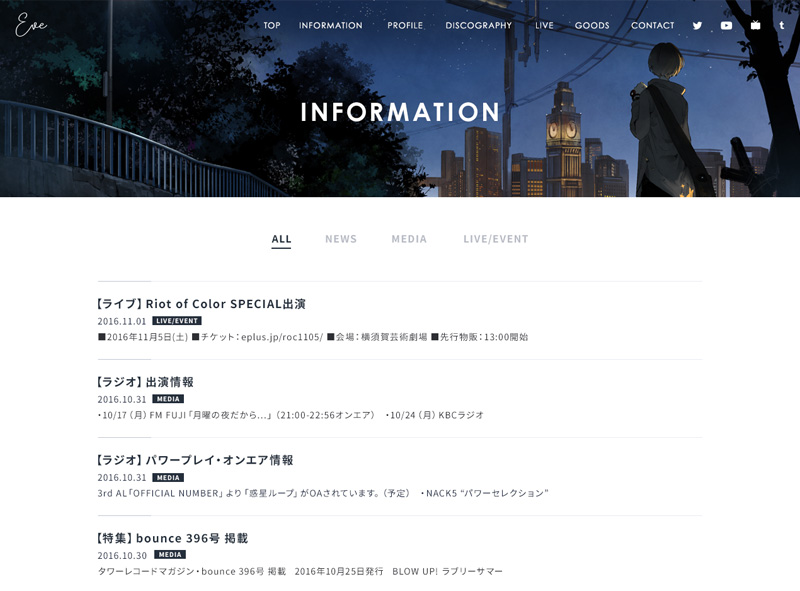This screenshot has height=591, width=800.
Task: Switch to the LIVE/EVENT filter tab
Action: (495, 239)
